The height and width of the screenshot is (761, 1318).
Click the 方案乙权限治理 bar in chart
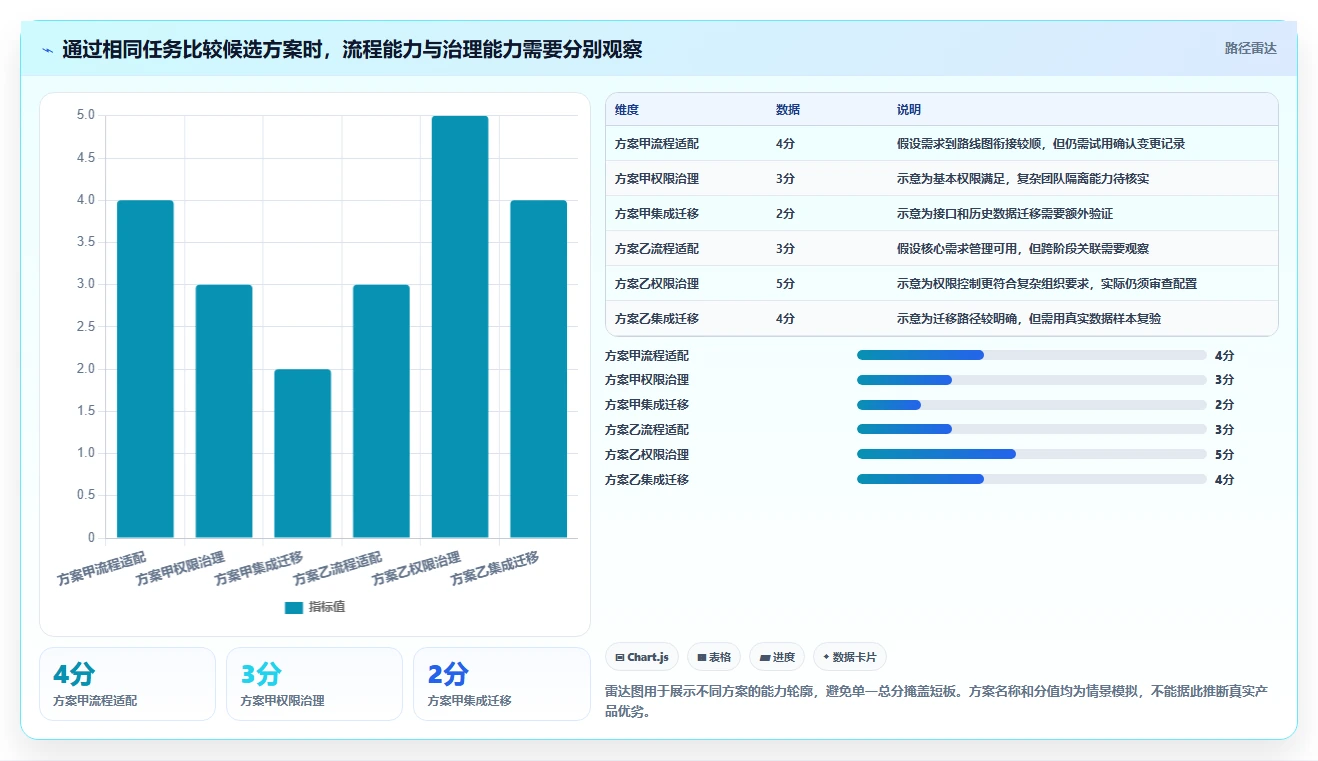460,327
